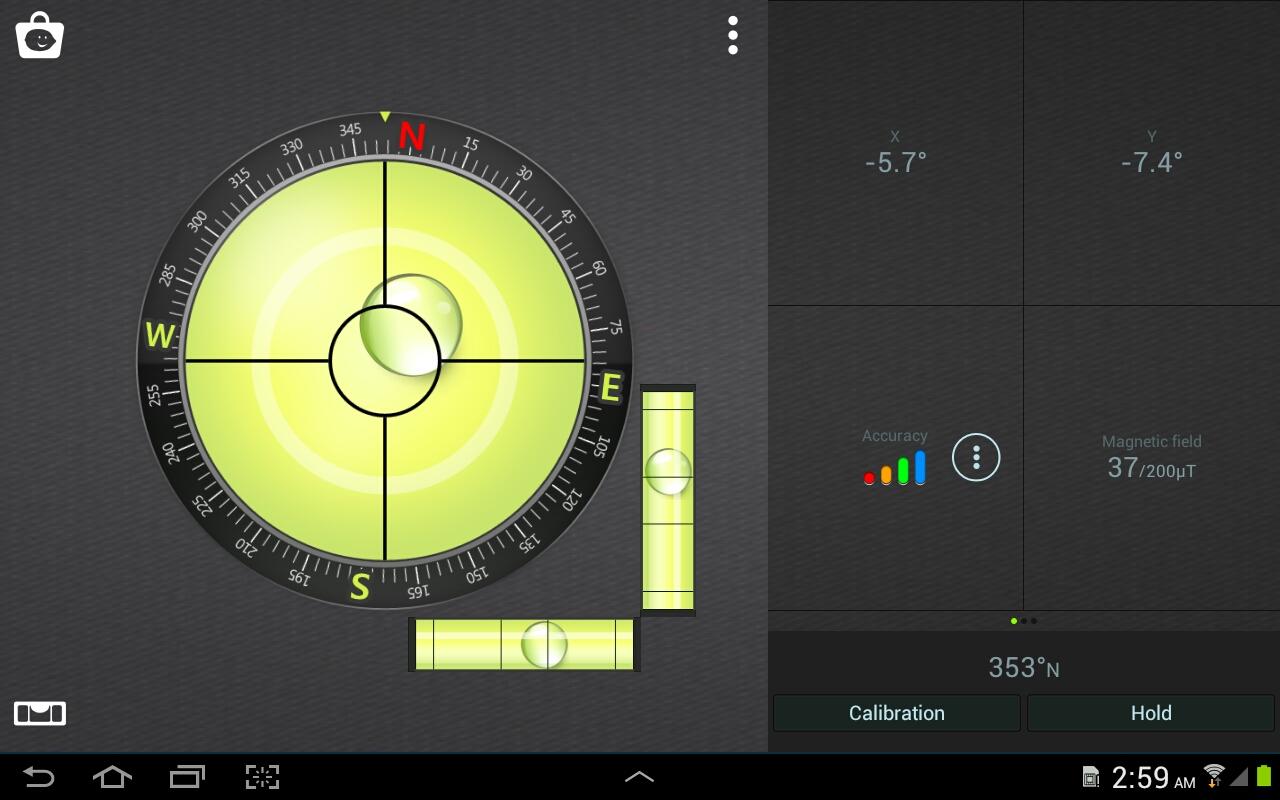
Task: Open the shopping bag store icon
Action: (x=40, y=36)
